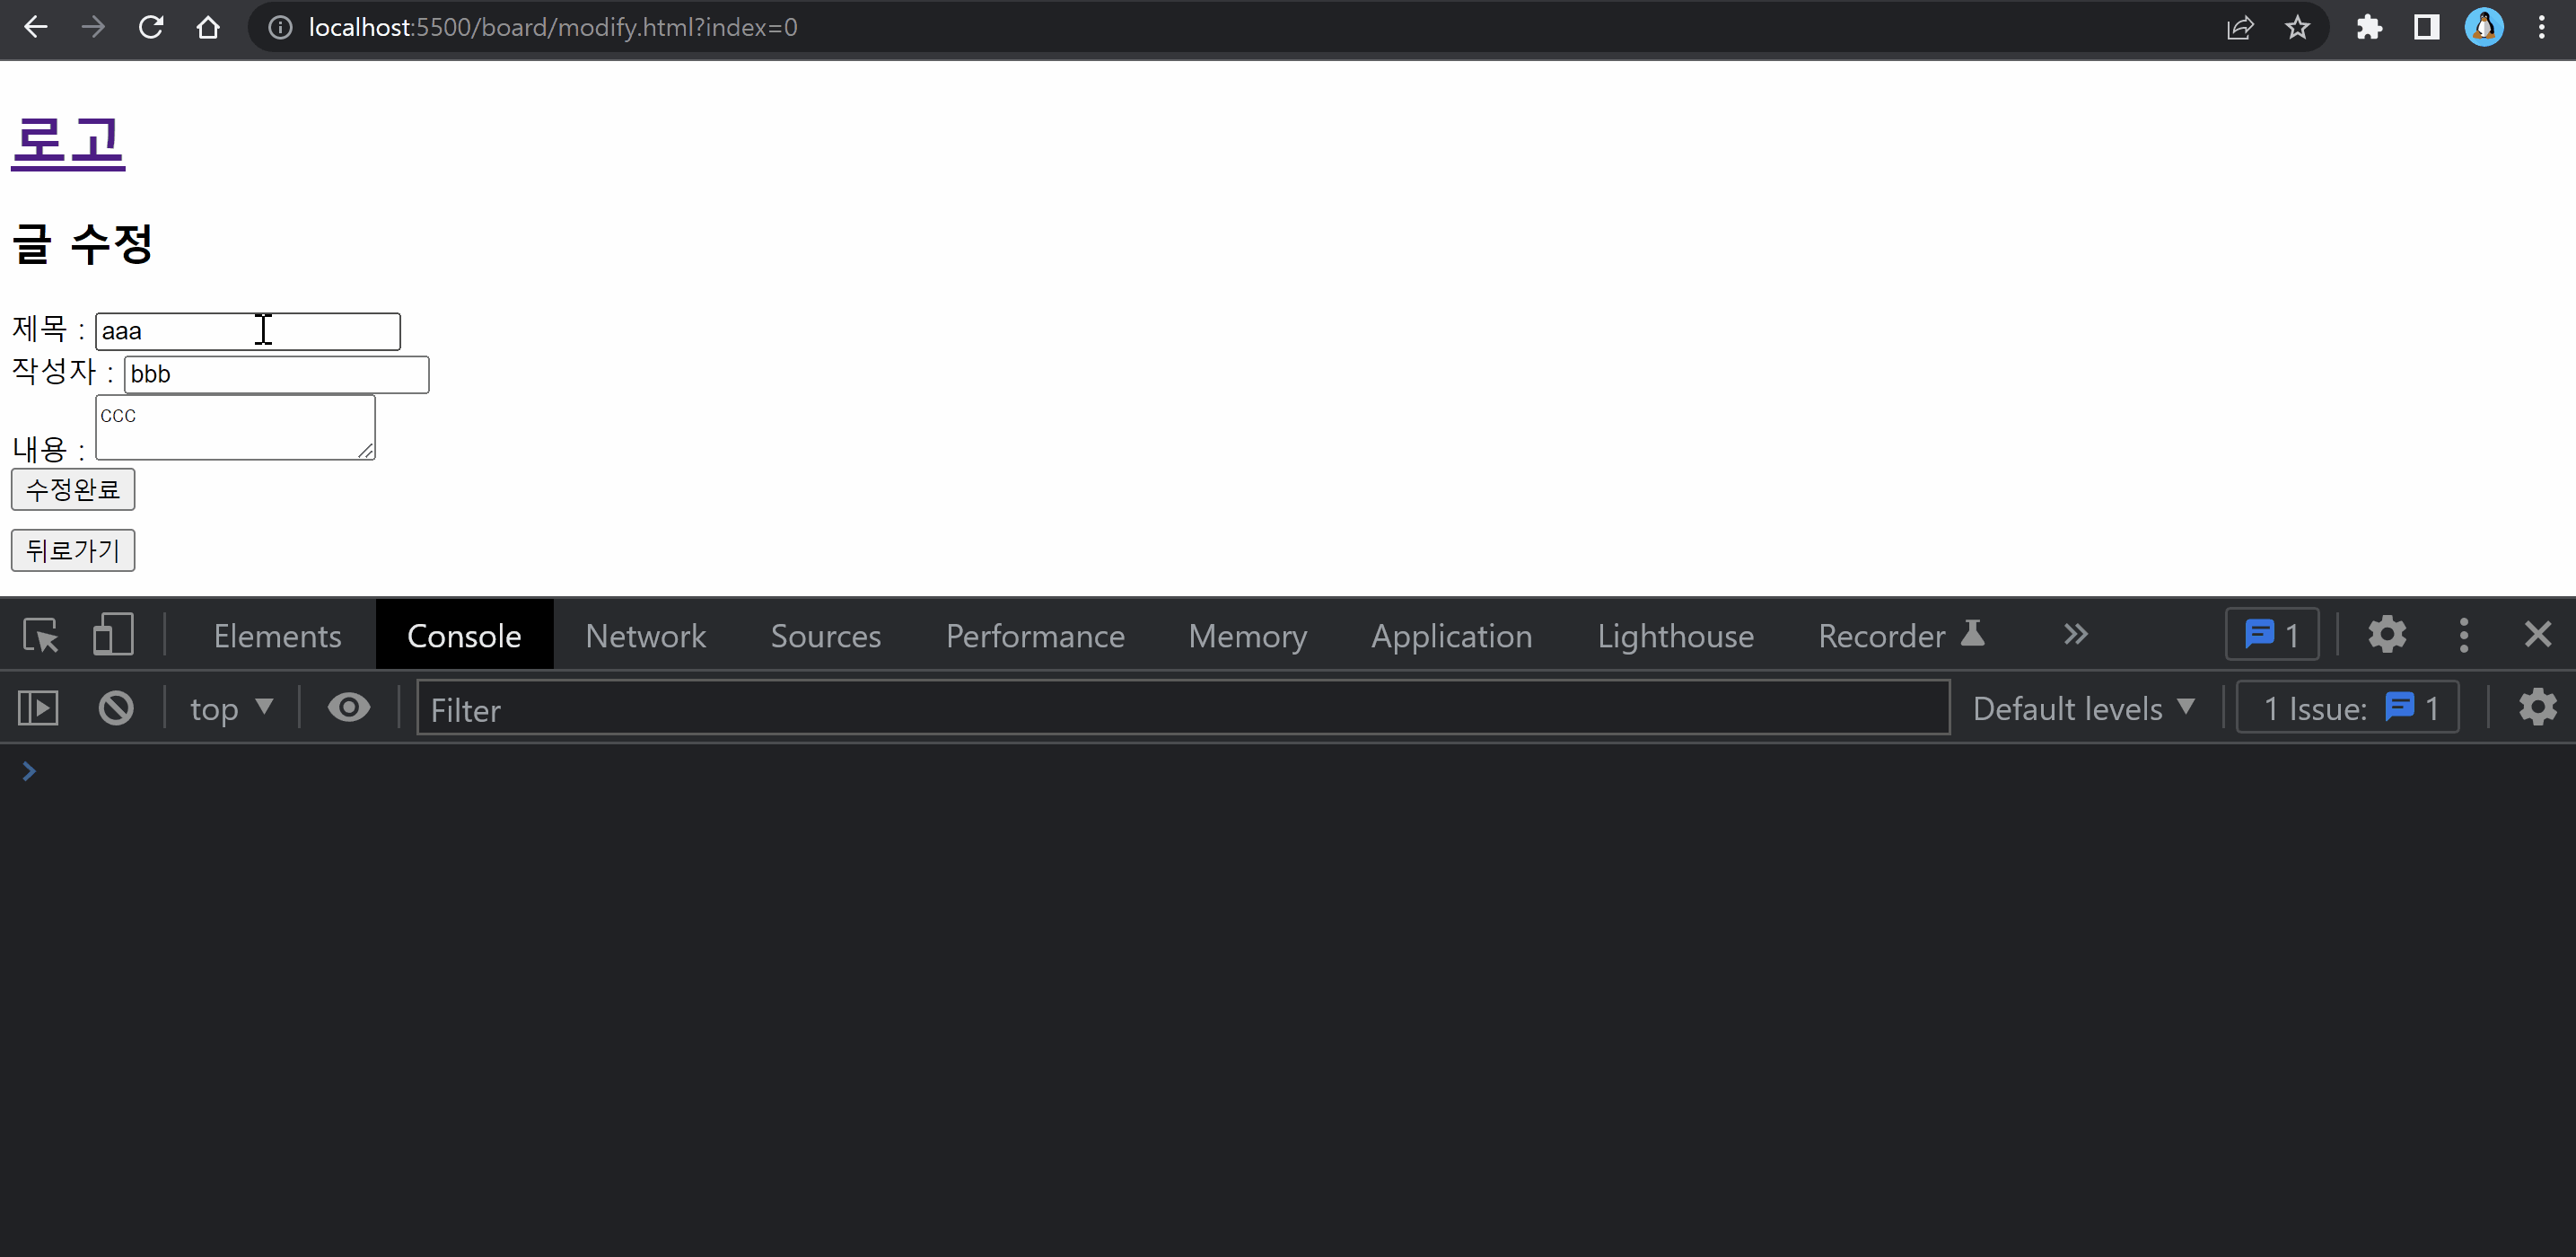Click the browser reload icon
The image size is (2576, 1257).
click(151, 27)
